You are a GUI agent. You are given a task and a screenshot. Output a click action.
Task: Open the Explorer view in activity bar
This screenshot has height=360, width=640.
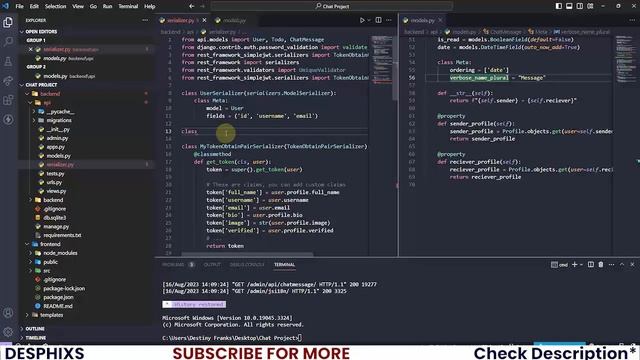[8, 22]
